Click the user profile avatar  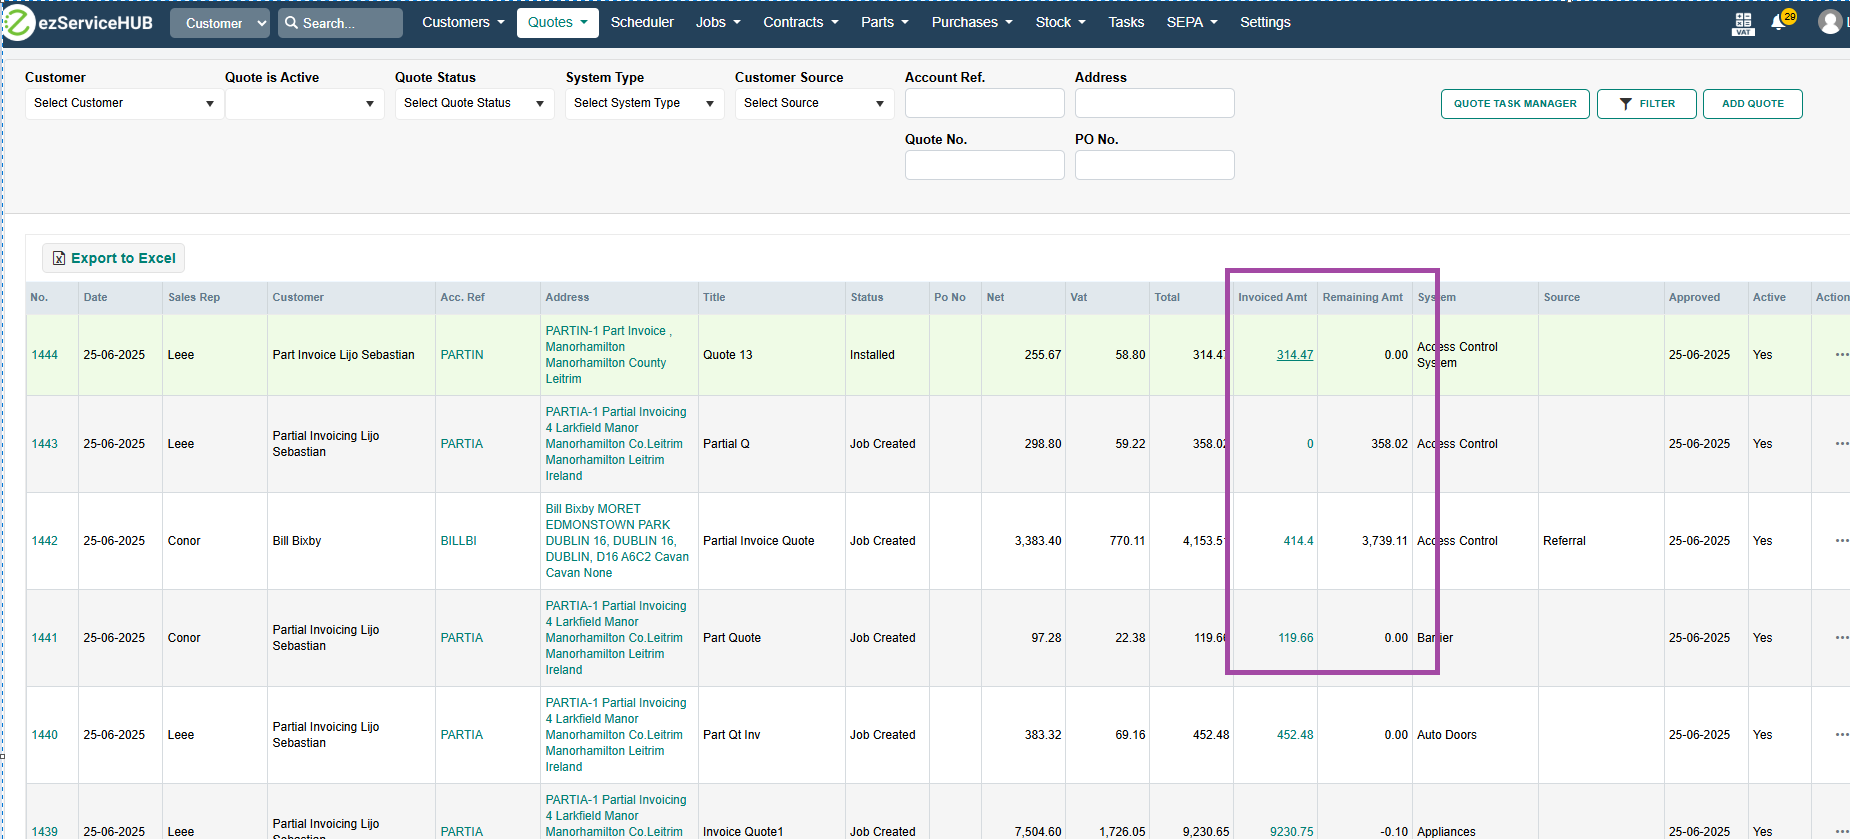coord(1829,22)
